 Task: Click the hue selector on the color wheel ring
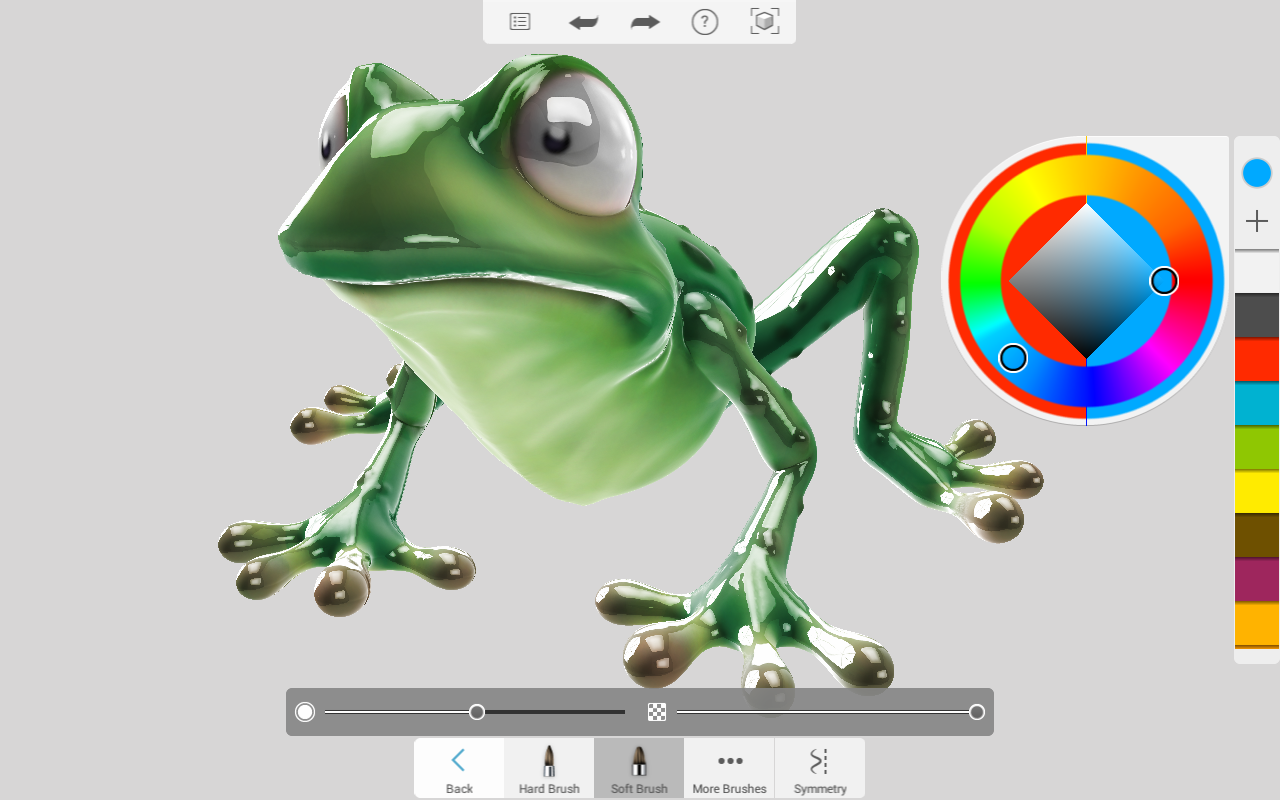pos(1013,357)
